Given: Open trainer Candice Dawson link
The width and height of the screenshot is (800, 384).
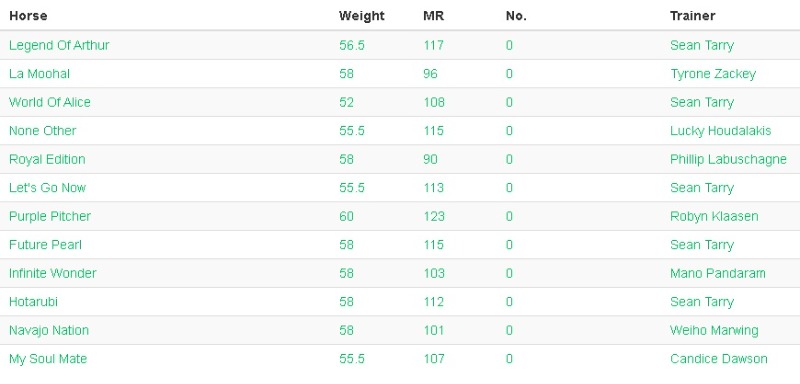Looking at the screenshot, I should click(719, 360).
